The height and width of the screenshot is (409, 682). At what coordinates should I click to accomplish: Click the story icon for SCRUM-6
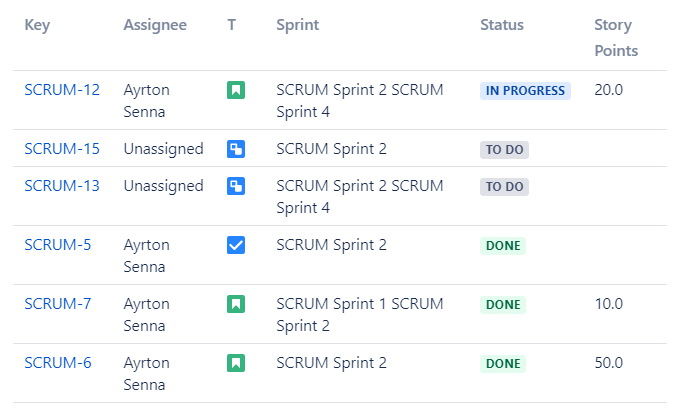point(236,363)
